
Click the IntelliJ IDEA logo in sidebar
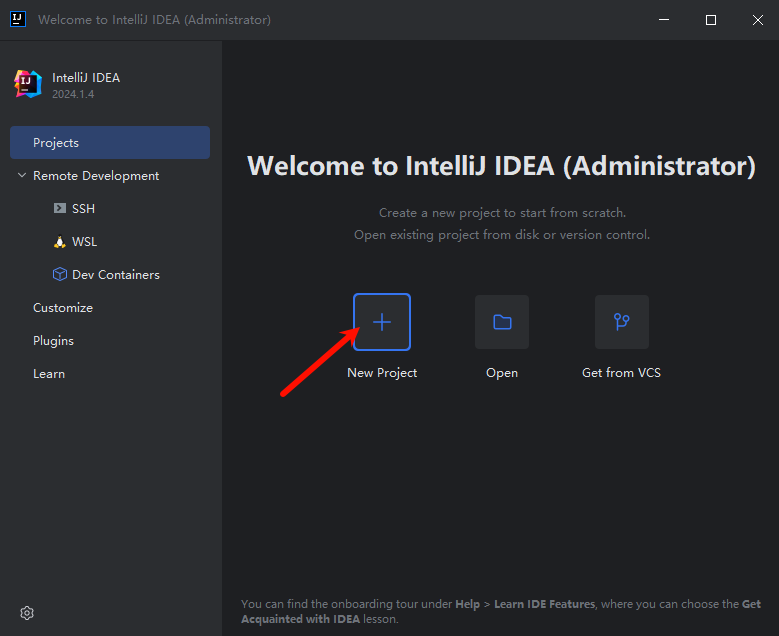tap(28, 84)
